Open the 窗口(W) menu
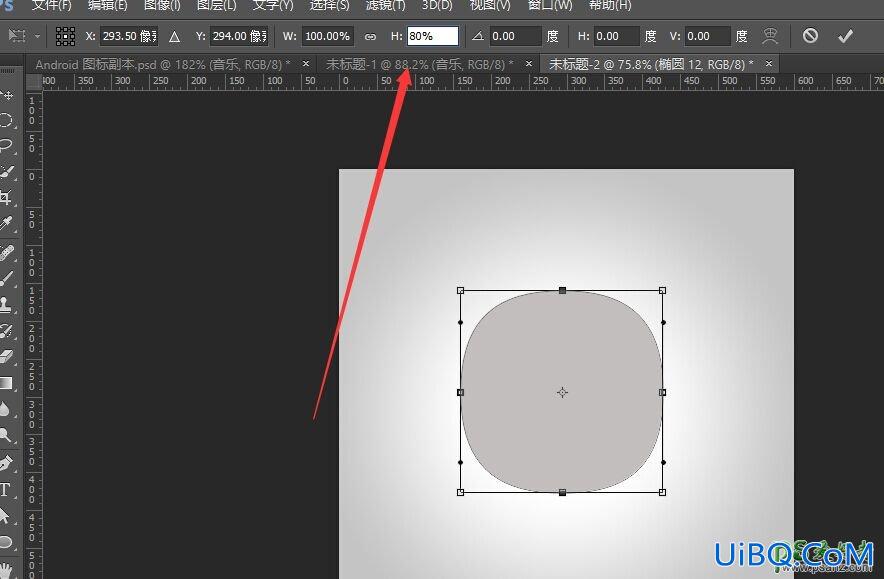The width and height of the screenshot is (884, 579). tap(550, 5)
